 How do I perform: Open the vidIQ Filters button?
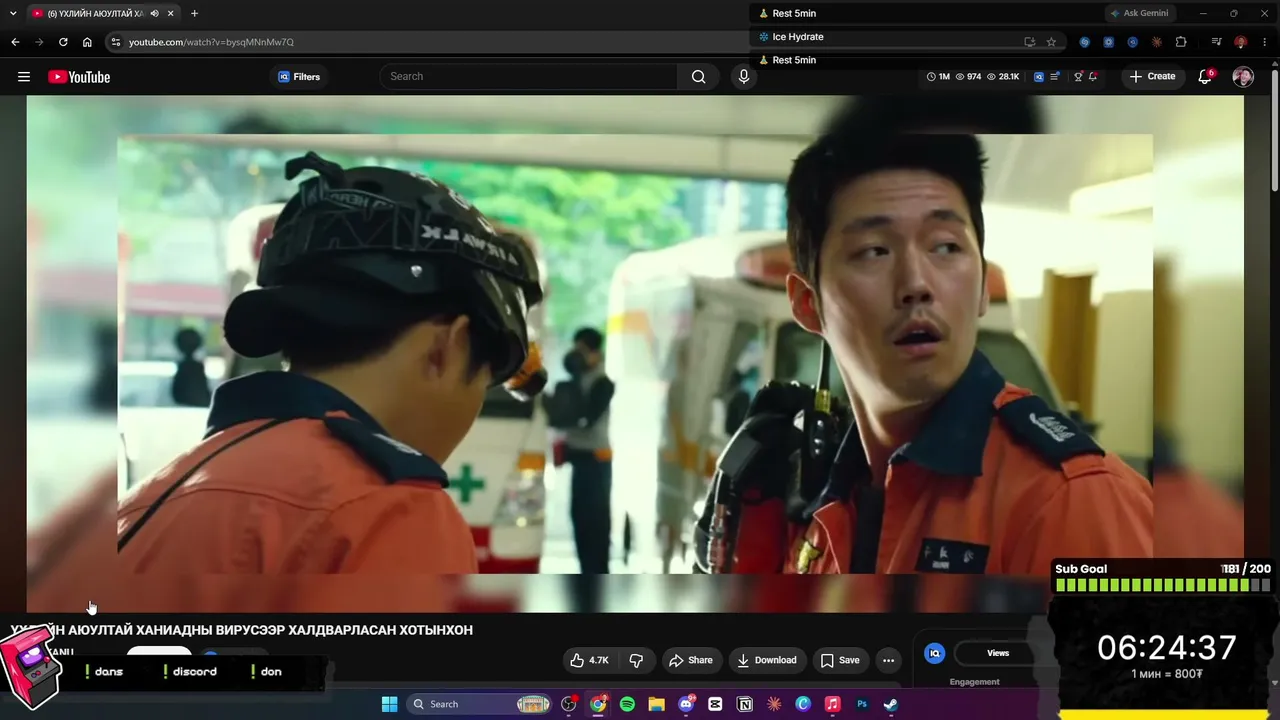(299, 77)
